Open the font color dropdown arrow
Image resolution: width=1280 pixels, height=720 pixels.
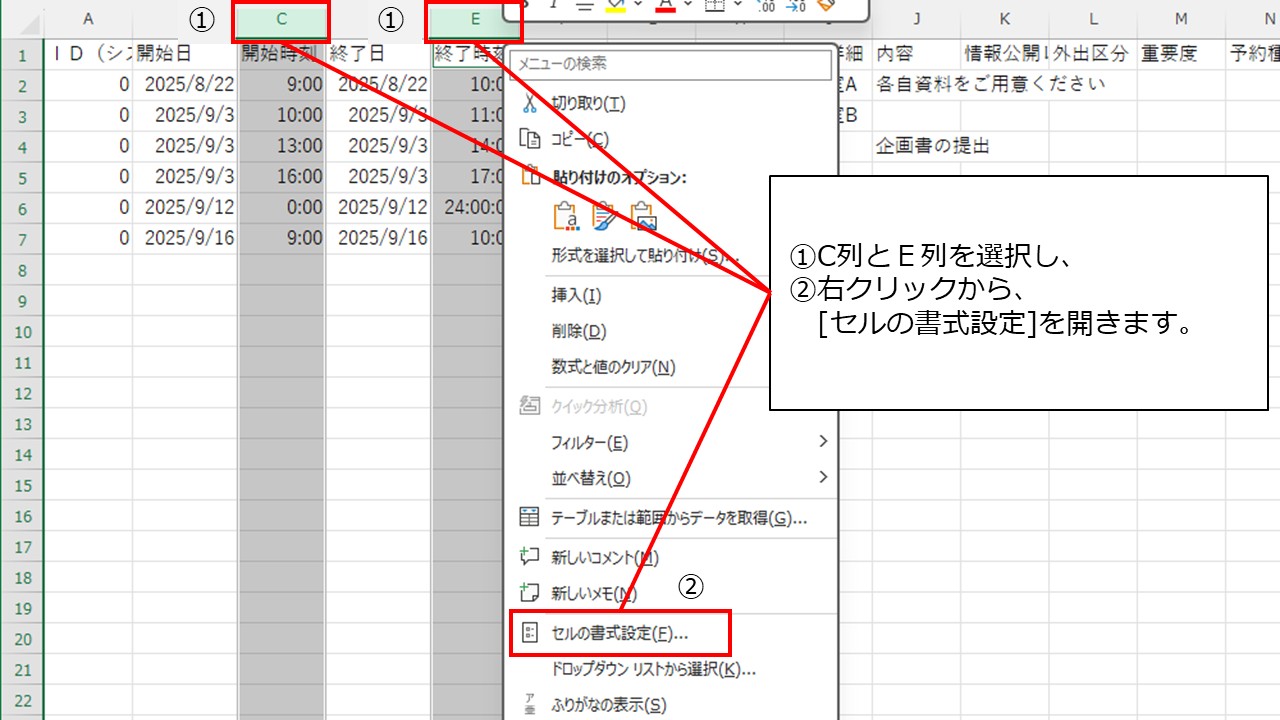click(688, 5)
